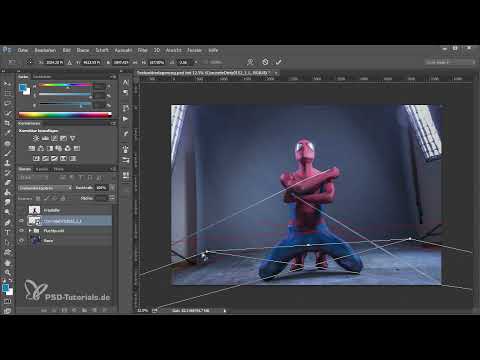Open the Deckkraft opacity slider arrow
The height and width of the screenshot is (360, 480).
(112, 188)
